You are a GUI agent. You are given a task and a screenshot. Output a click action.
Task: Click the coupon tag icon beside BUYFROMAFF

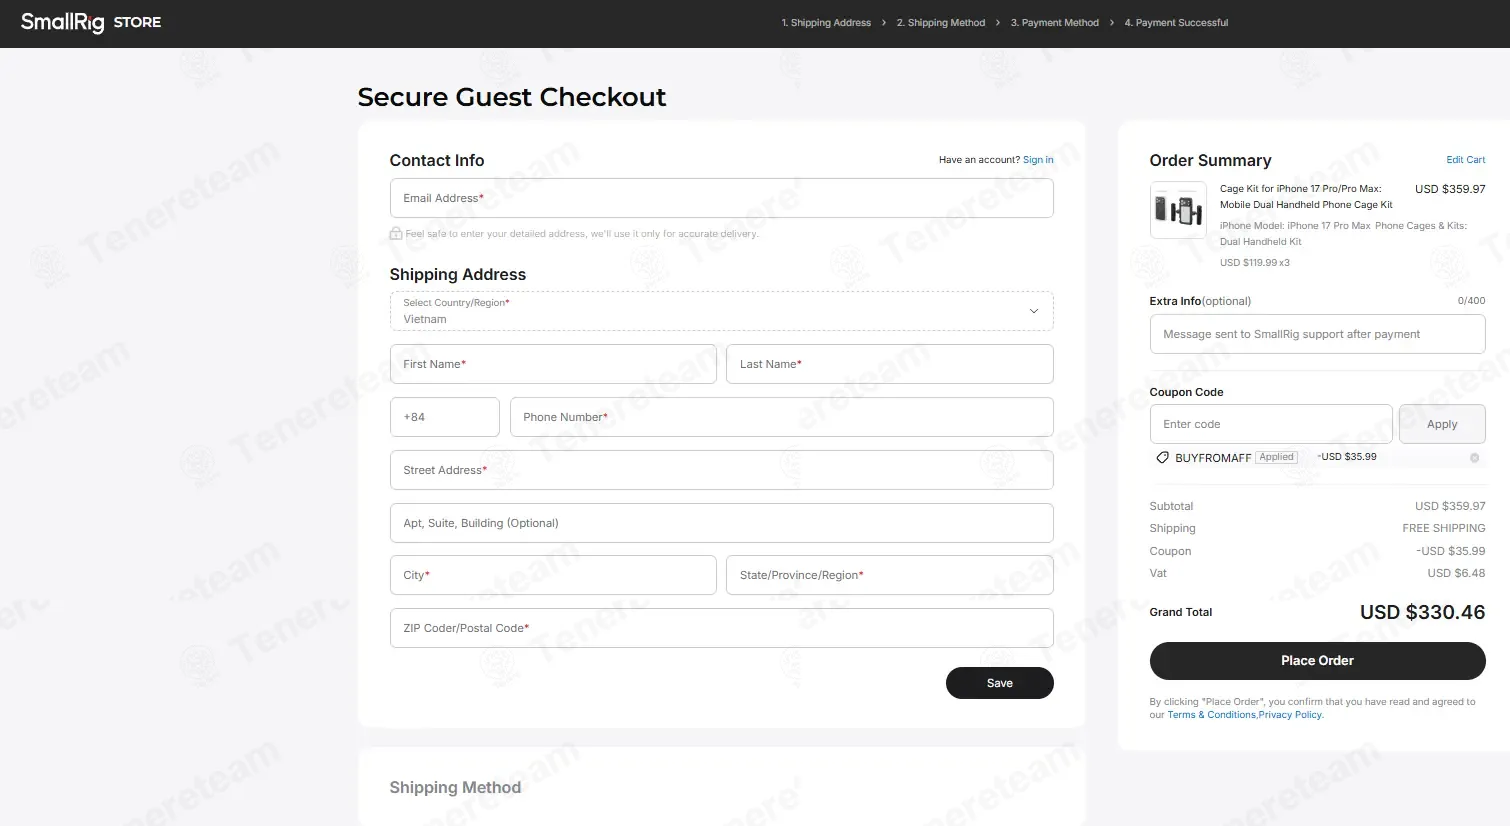pos(1162,457)
